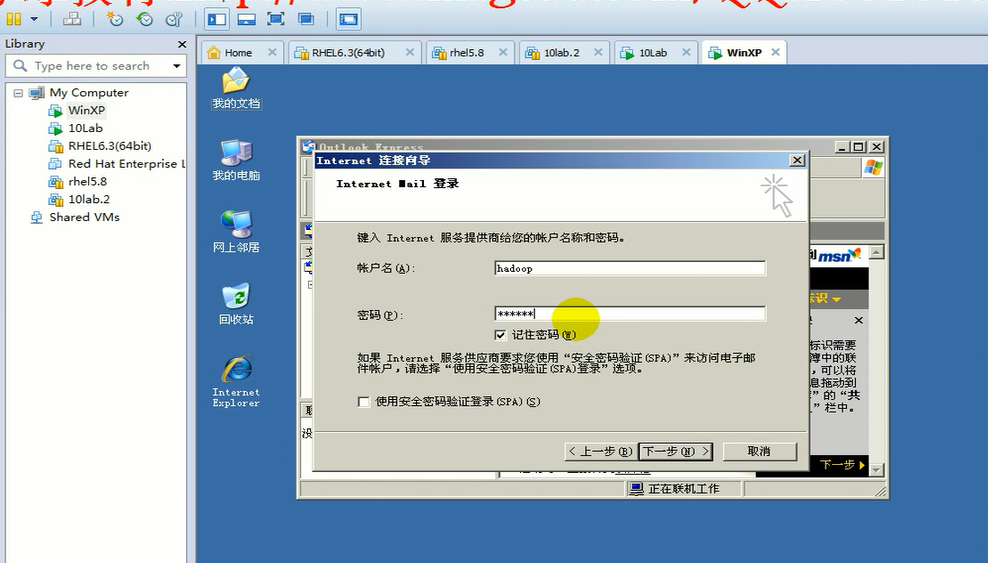Click the take snapshot toolbar icon

pos(115,20)
